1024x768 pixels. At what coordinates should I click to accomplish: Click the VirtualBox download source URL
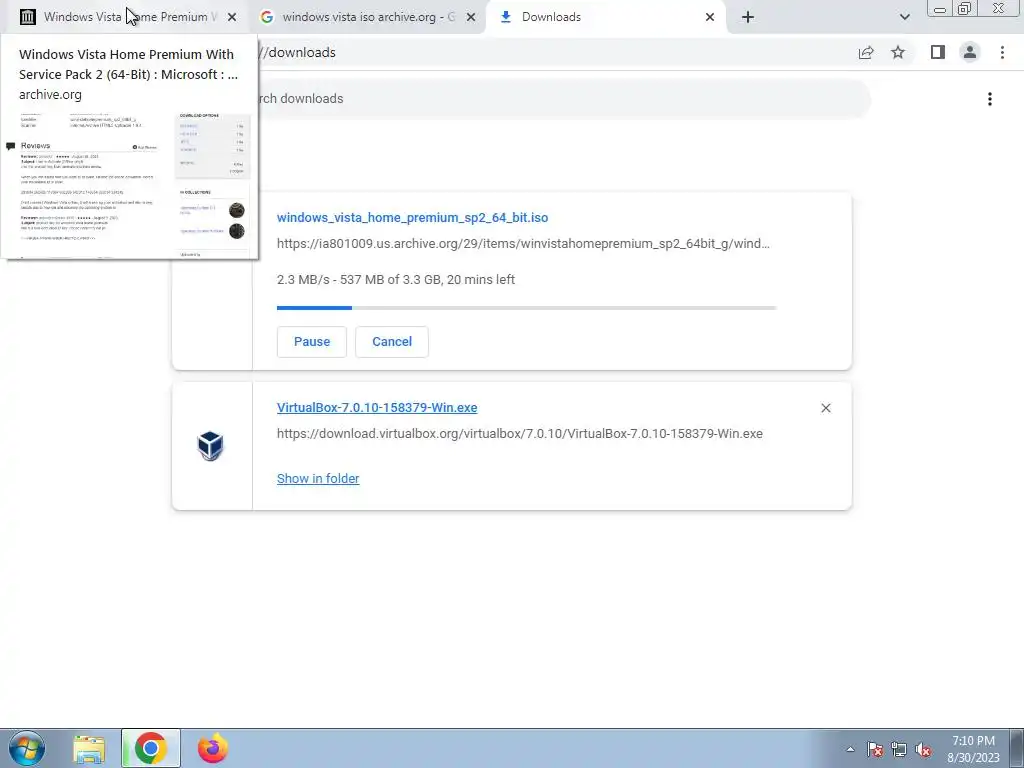[520, 434]
